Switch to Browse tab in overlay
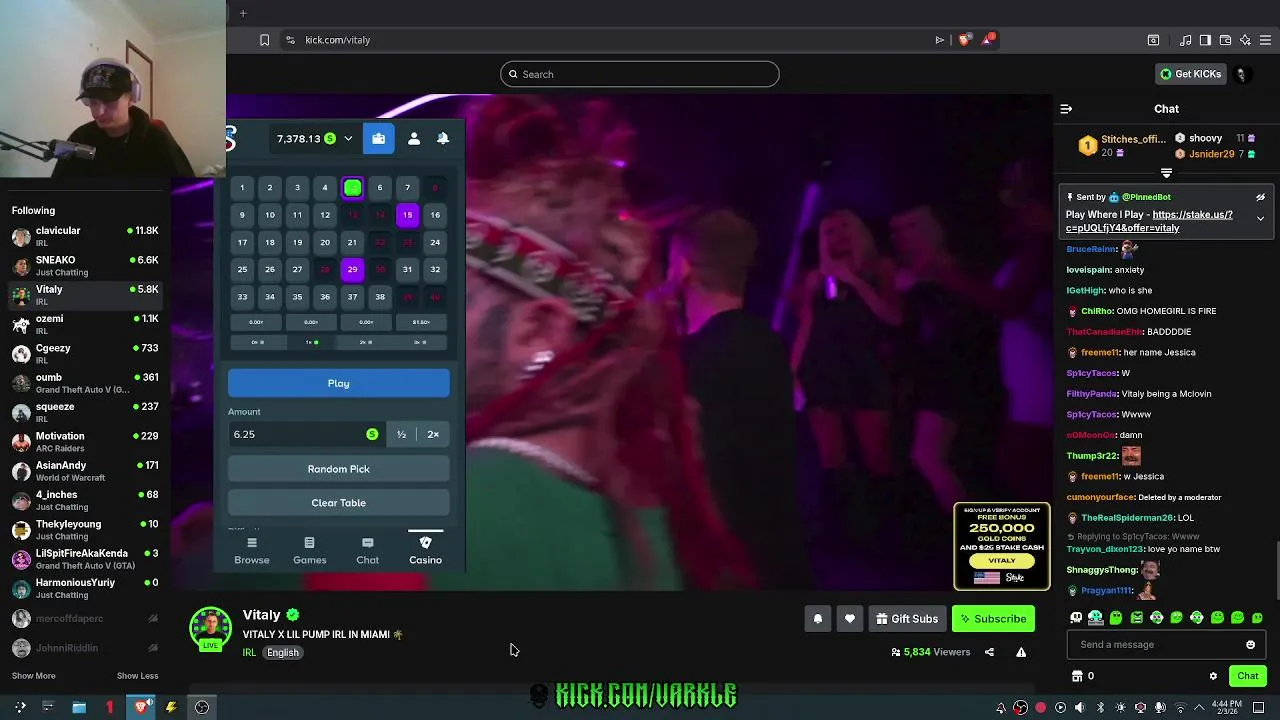 click(x=252, y=551)
